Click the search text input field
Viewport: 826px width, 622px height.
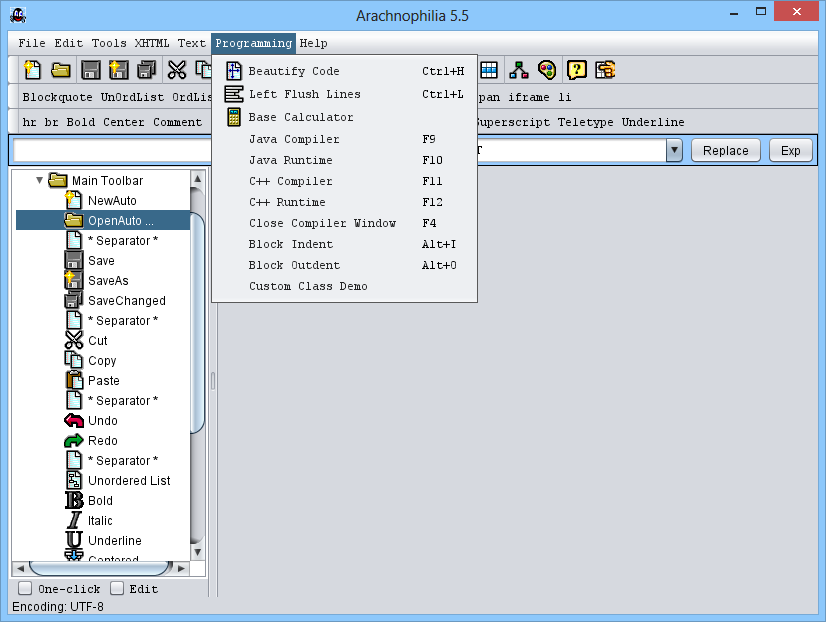[x=112, y=150]
